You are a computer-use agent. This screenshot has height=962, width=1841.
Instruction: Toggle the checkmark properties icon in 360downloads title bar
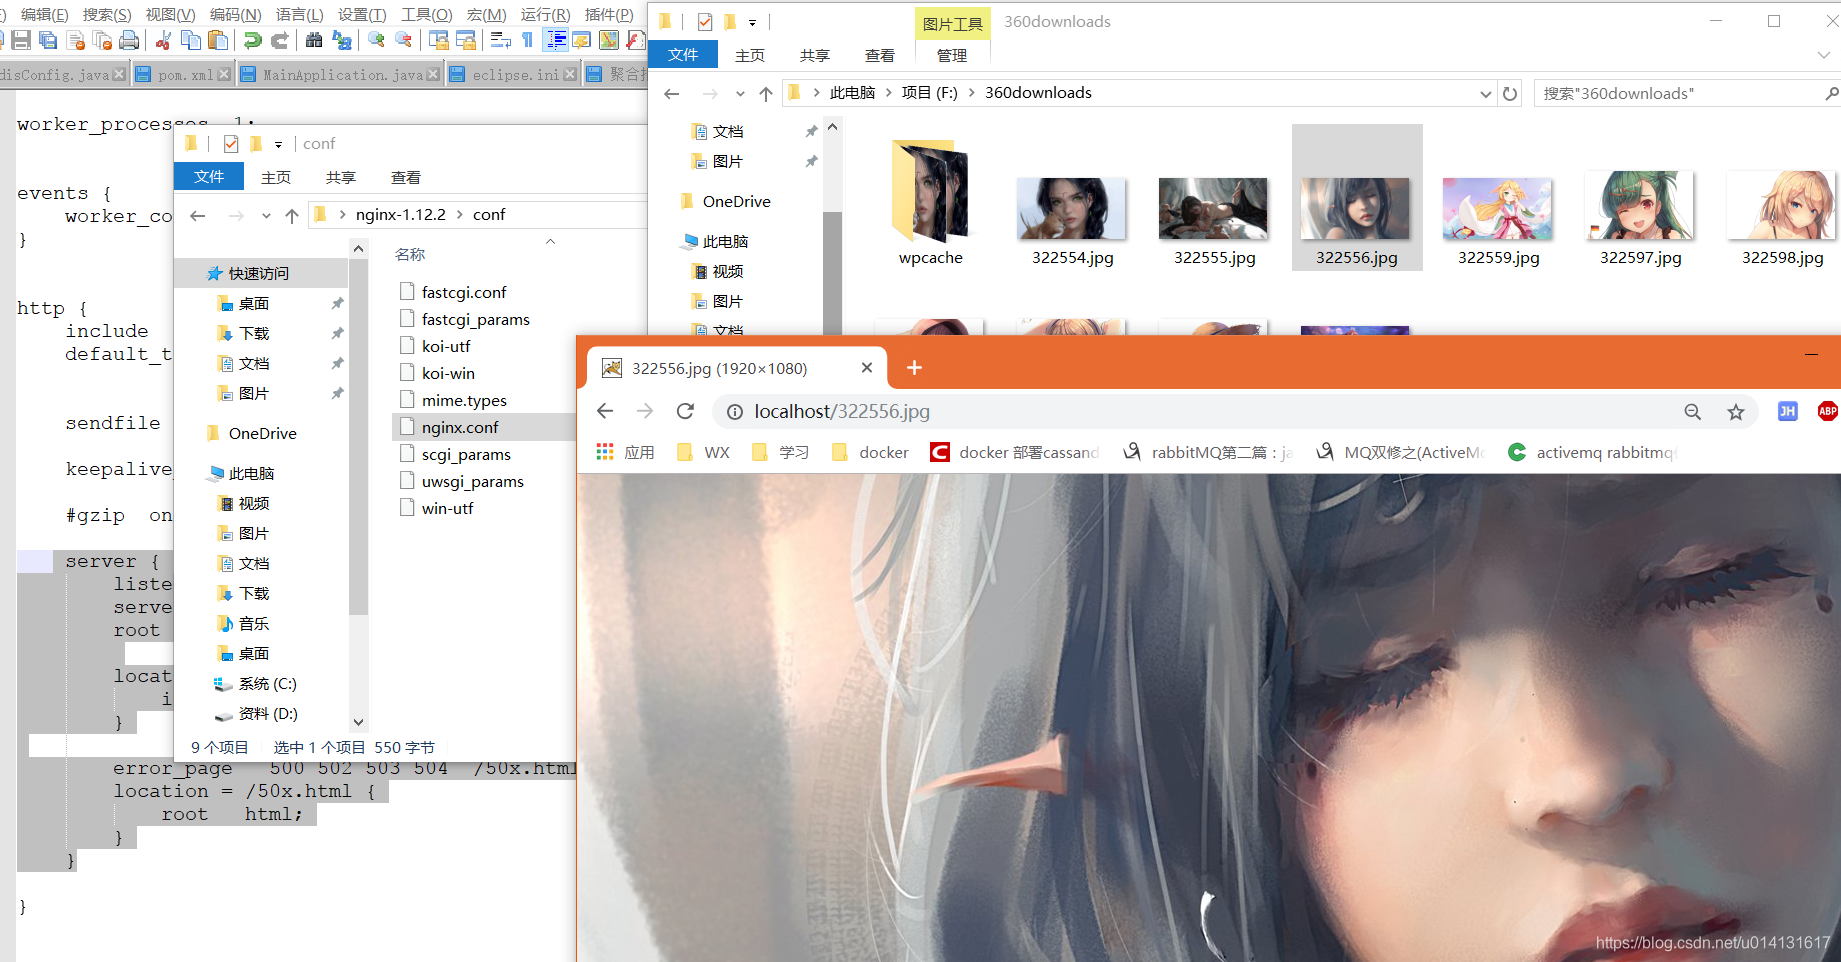pyautogui.click(x=705, y=22)
